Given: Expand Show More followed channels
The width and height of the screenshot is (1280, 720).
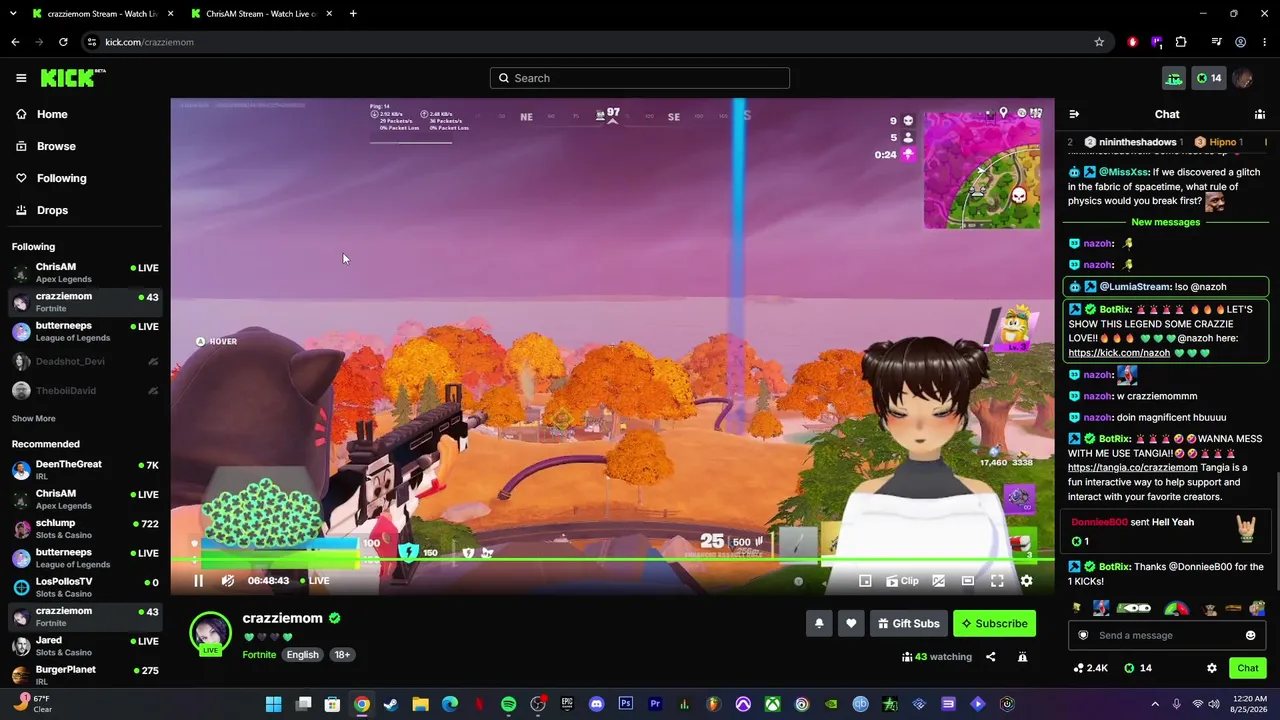Looking at the screenshot, I should [x=34, y=419].
